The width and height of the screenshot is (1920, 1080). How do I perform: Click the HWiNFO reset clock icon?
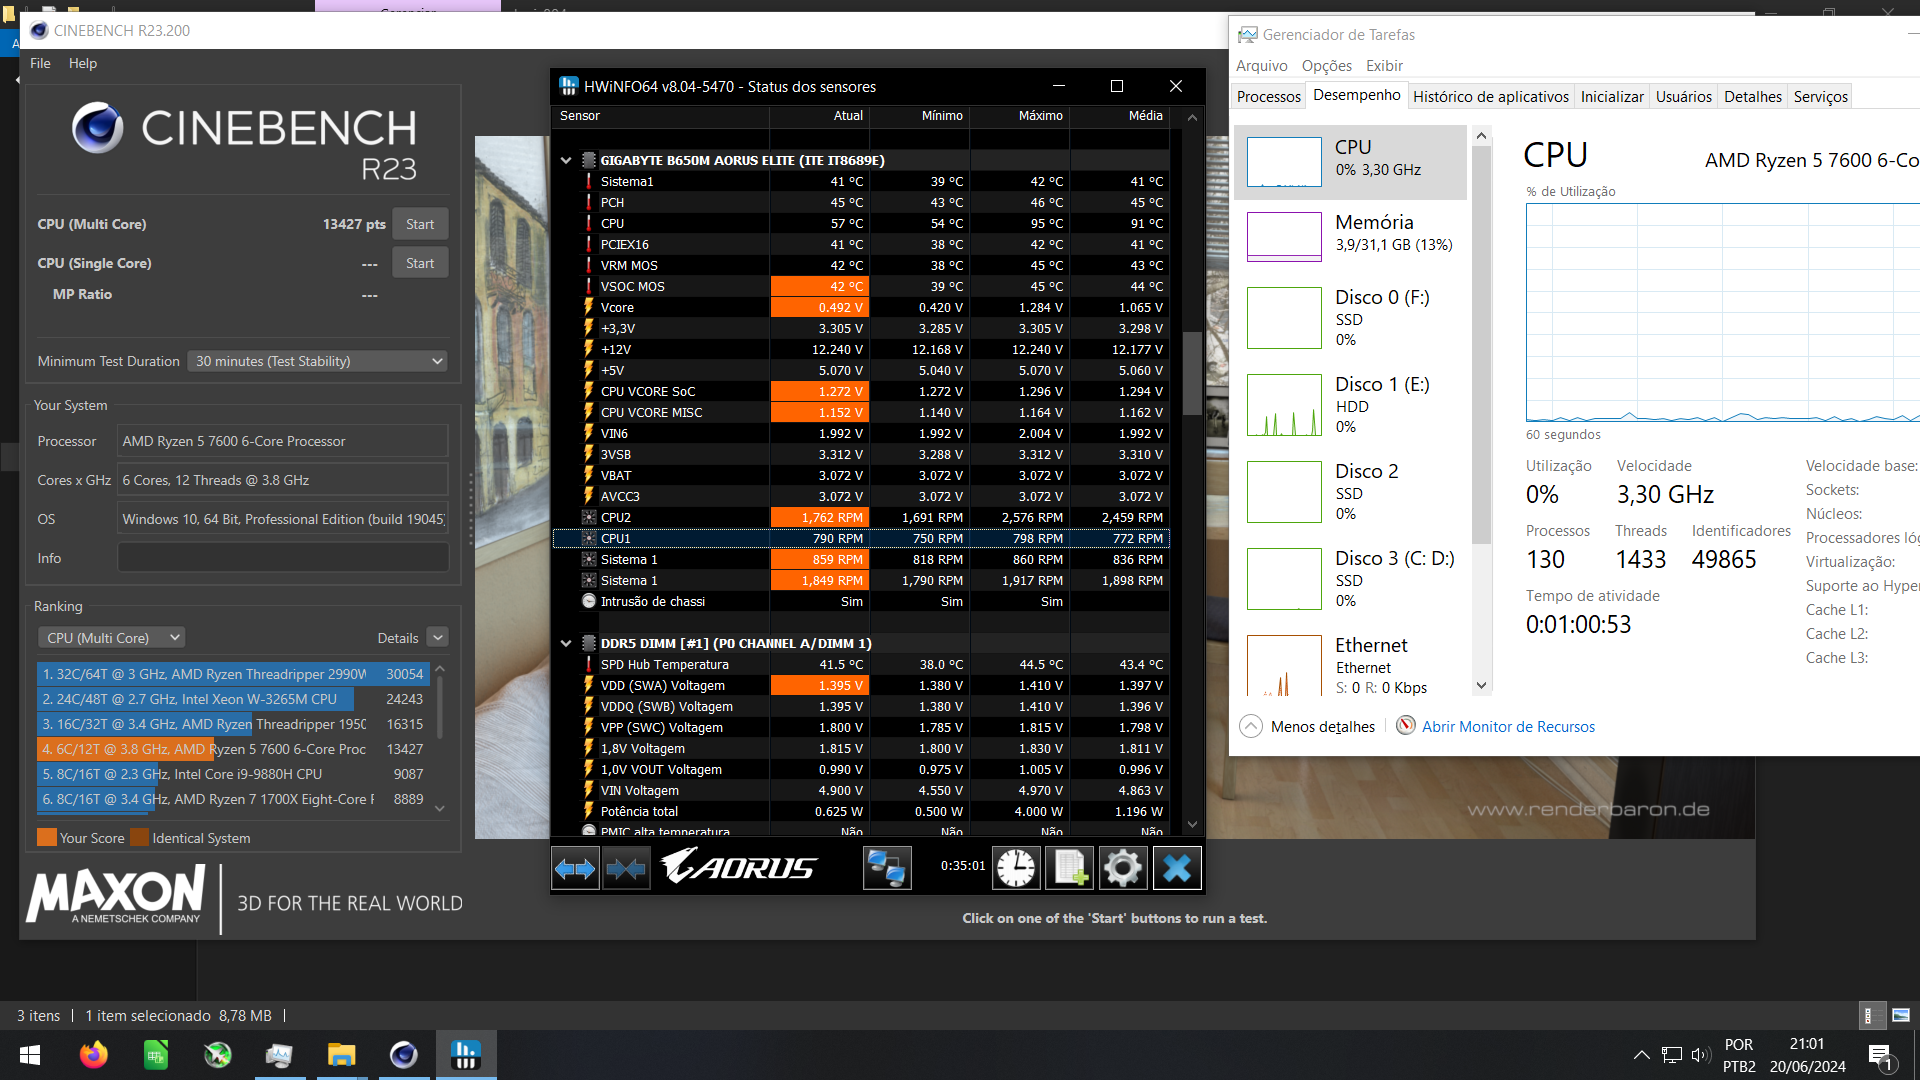1016,868
